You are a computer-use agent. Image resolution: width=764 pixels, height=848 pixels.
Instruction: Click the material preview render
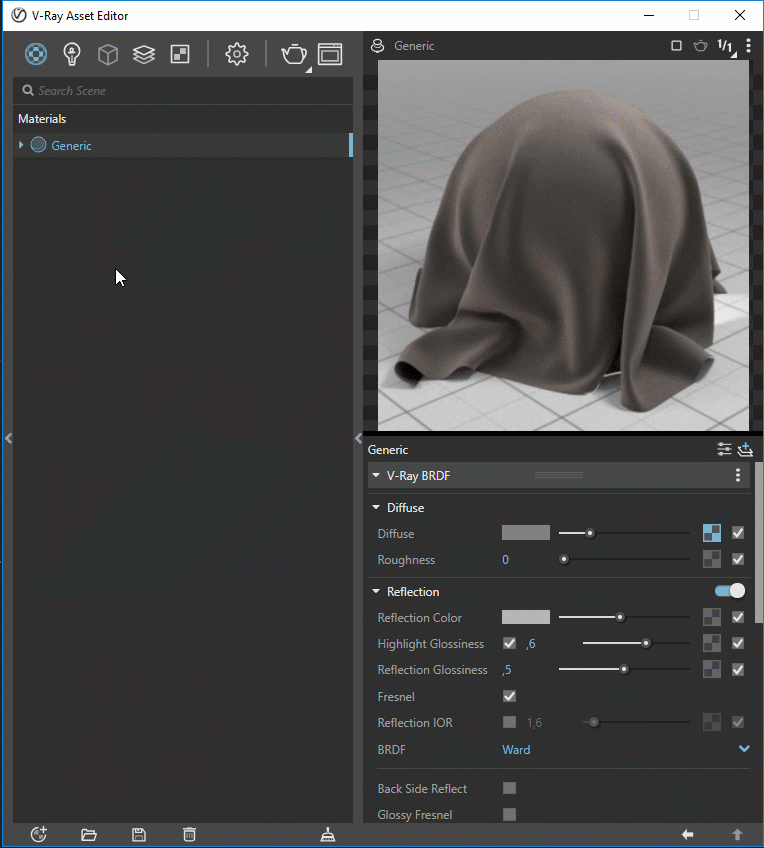click(563, 245)
